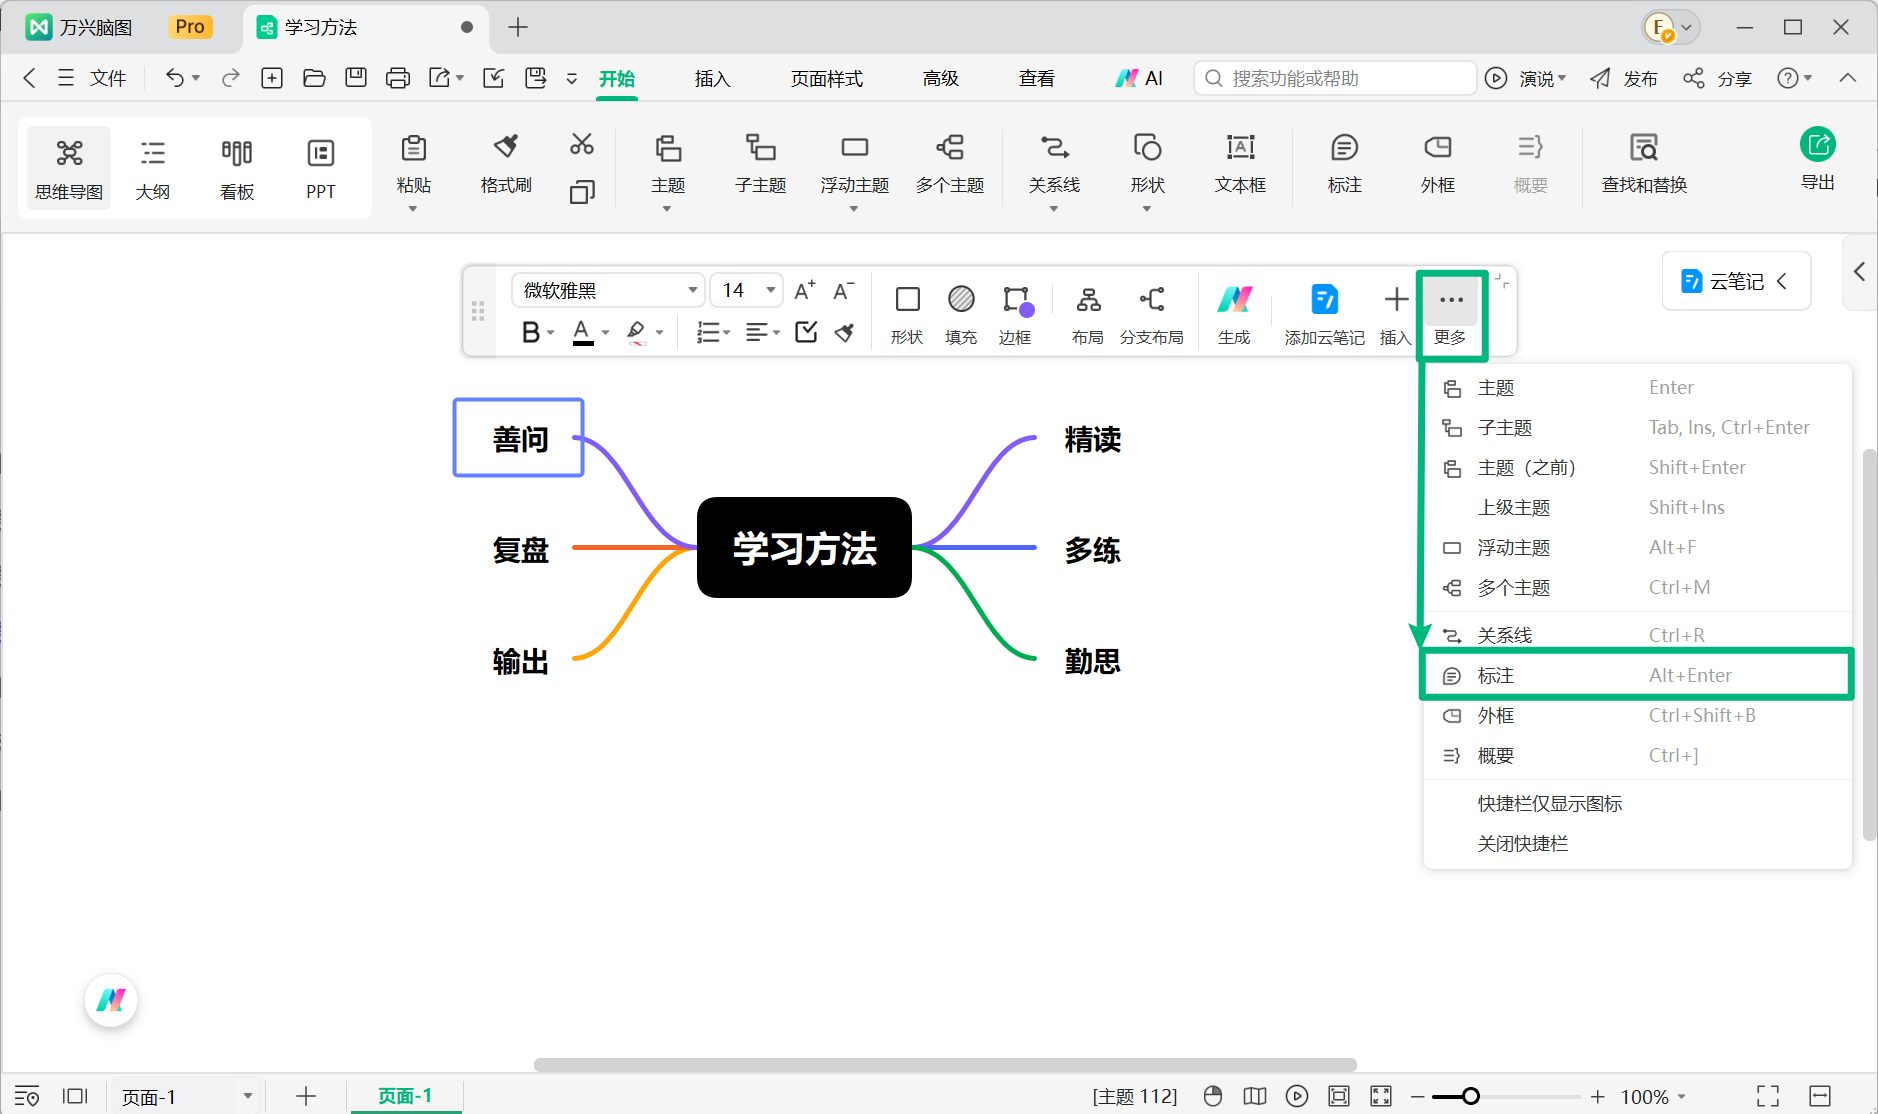Open Find and Replace (查找和替换)

coord(1644,163)
